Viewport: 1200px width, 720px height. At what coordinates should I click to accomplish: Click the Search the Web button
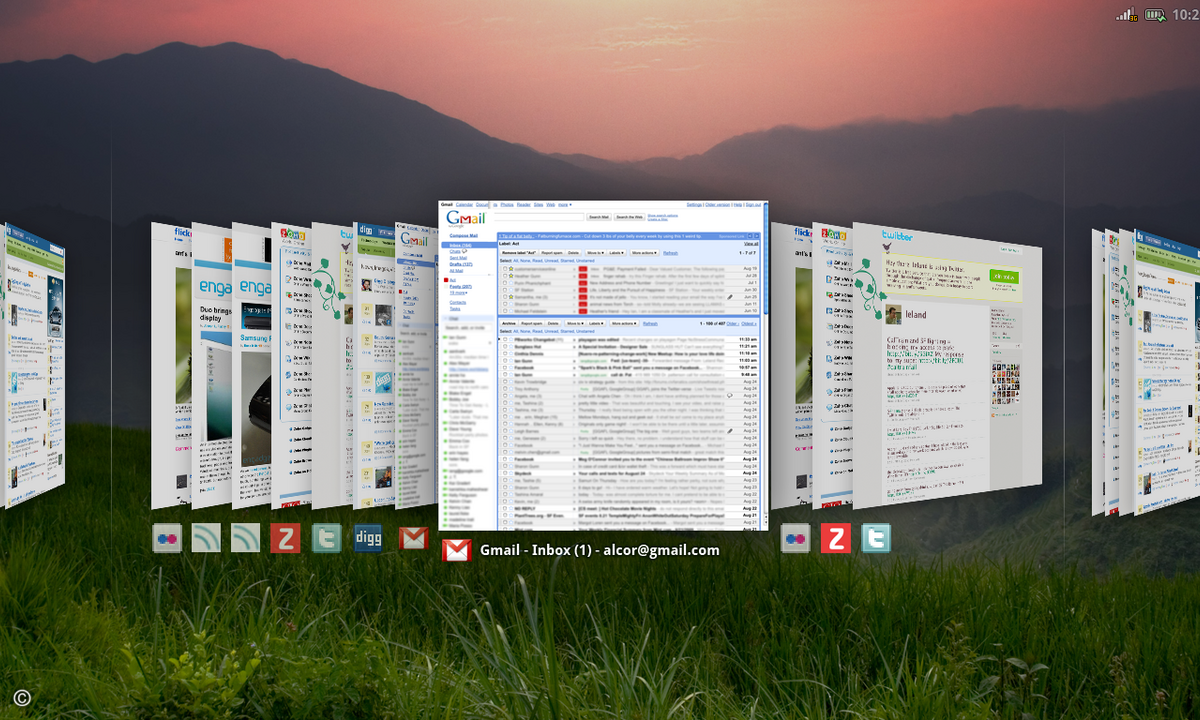tap(629, 217)
